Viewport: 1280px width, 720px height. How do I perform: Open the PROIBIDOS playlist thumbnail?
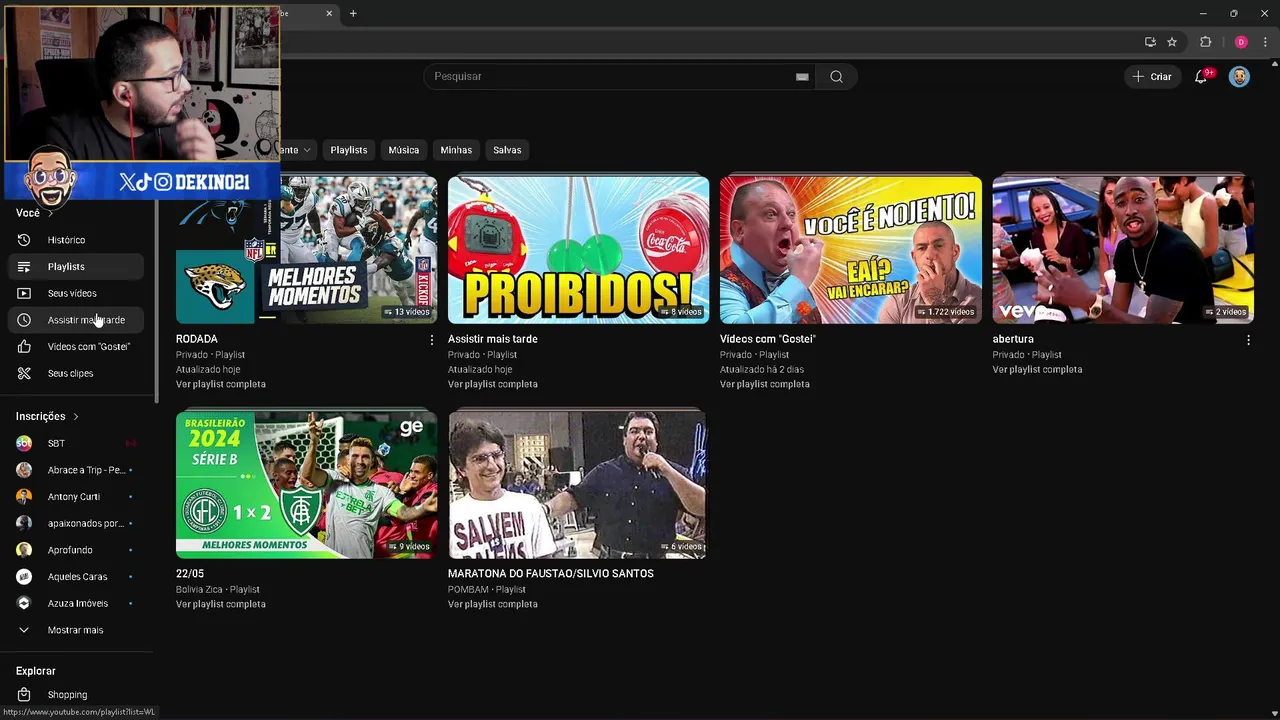point(579,250)
